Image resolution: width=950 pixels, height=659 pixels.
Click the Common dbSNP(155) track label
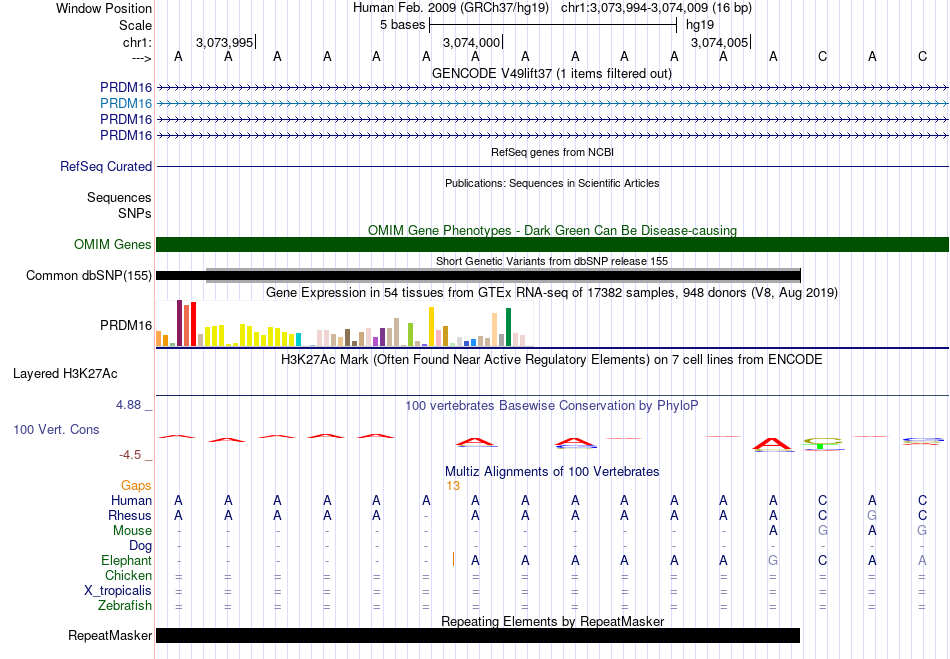[89, 276]
